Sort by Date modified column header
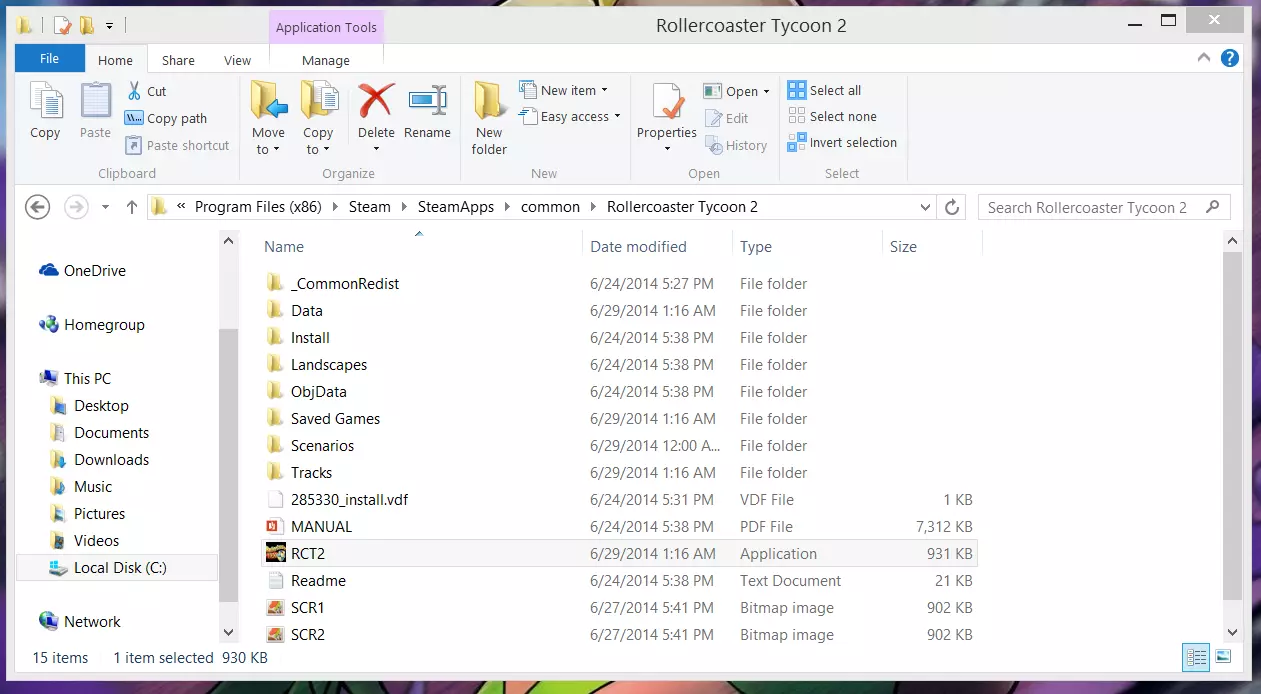Viewport: 1261px width, 694px height. [x=657, y=246]
